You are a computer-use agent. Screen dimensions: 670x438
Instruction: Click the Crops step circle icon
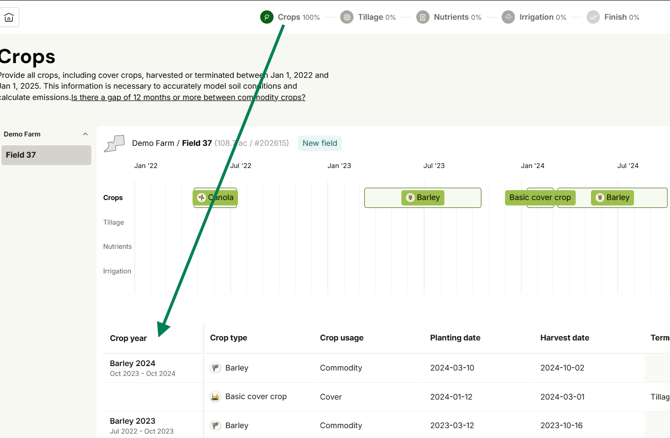267,17
